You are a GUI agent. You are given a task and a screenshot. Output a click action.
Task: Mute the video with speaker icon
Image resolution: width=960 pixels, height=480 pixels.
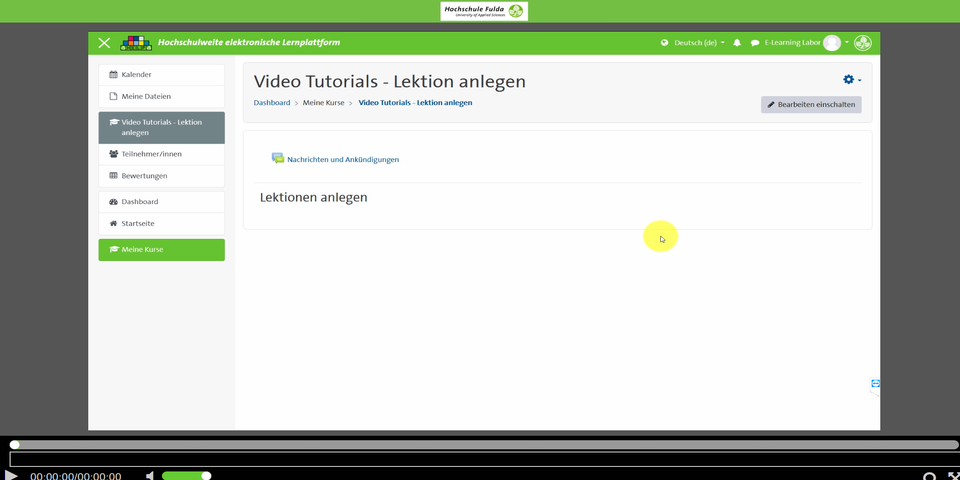click(150, 476)
